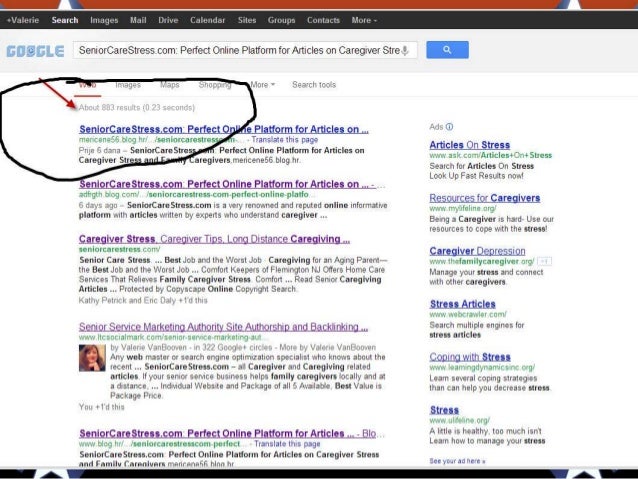
Task: Click www.mylifeline.org ad URL
Action: pyautogui.click(x=463, y=208)
